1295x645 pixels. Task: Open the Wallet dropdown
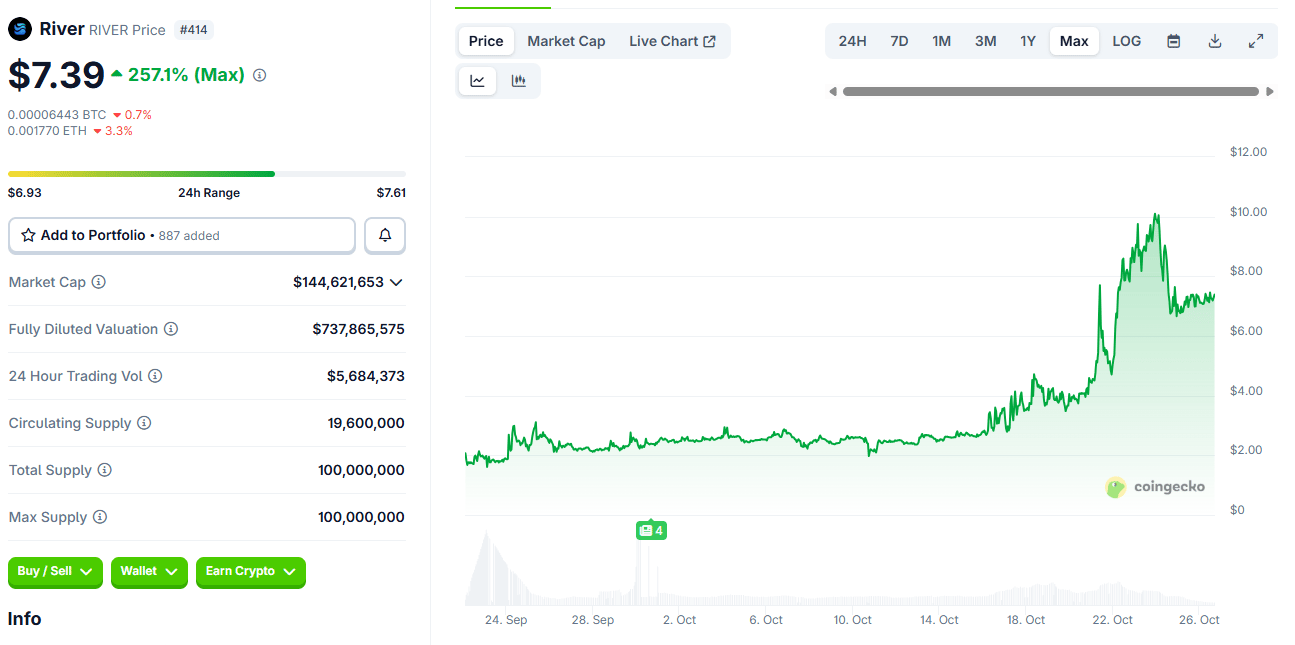[x=149, y=572]
